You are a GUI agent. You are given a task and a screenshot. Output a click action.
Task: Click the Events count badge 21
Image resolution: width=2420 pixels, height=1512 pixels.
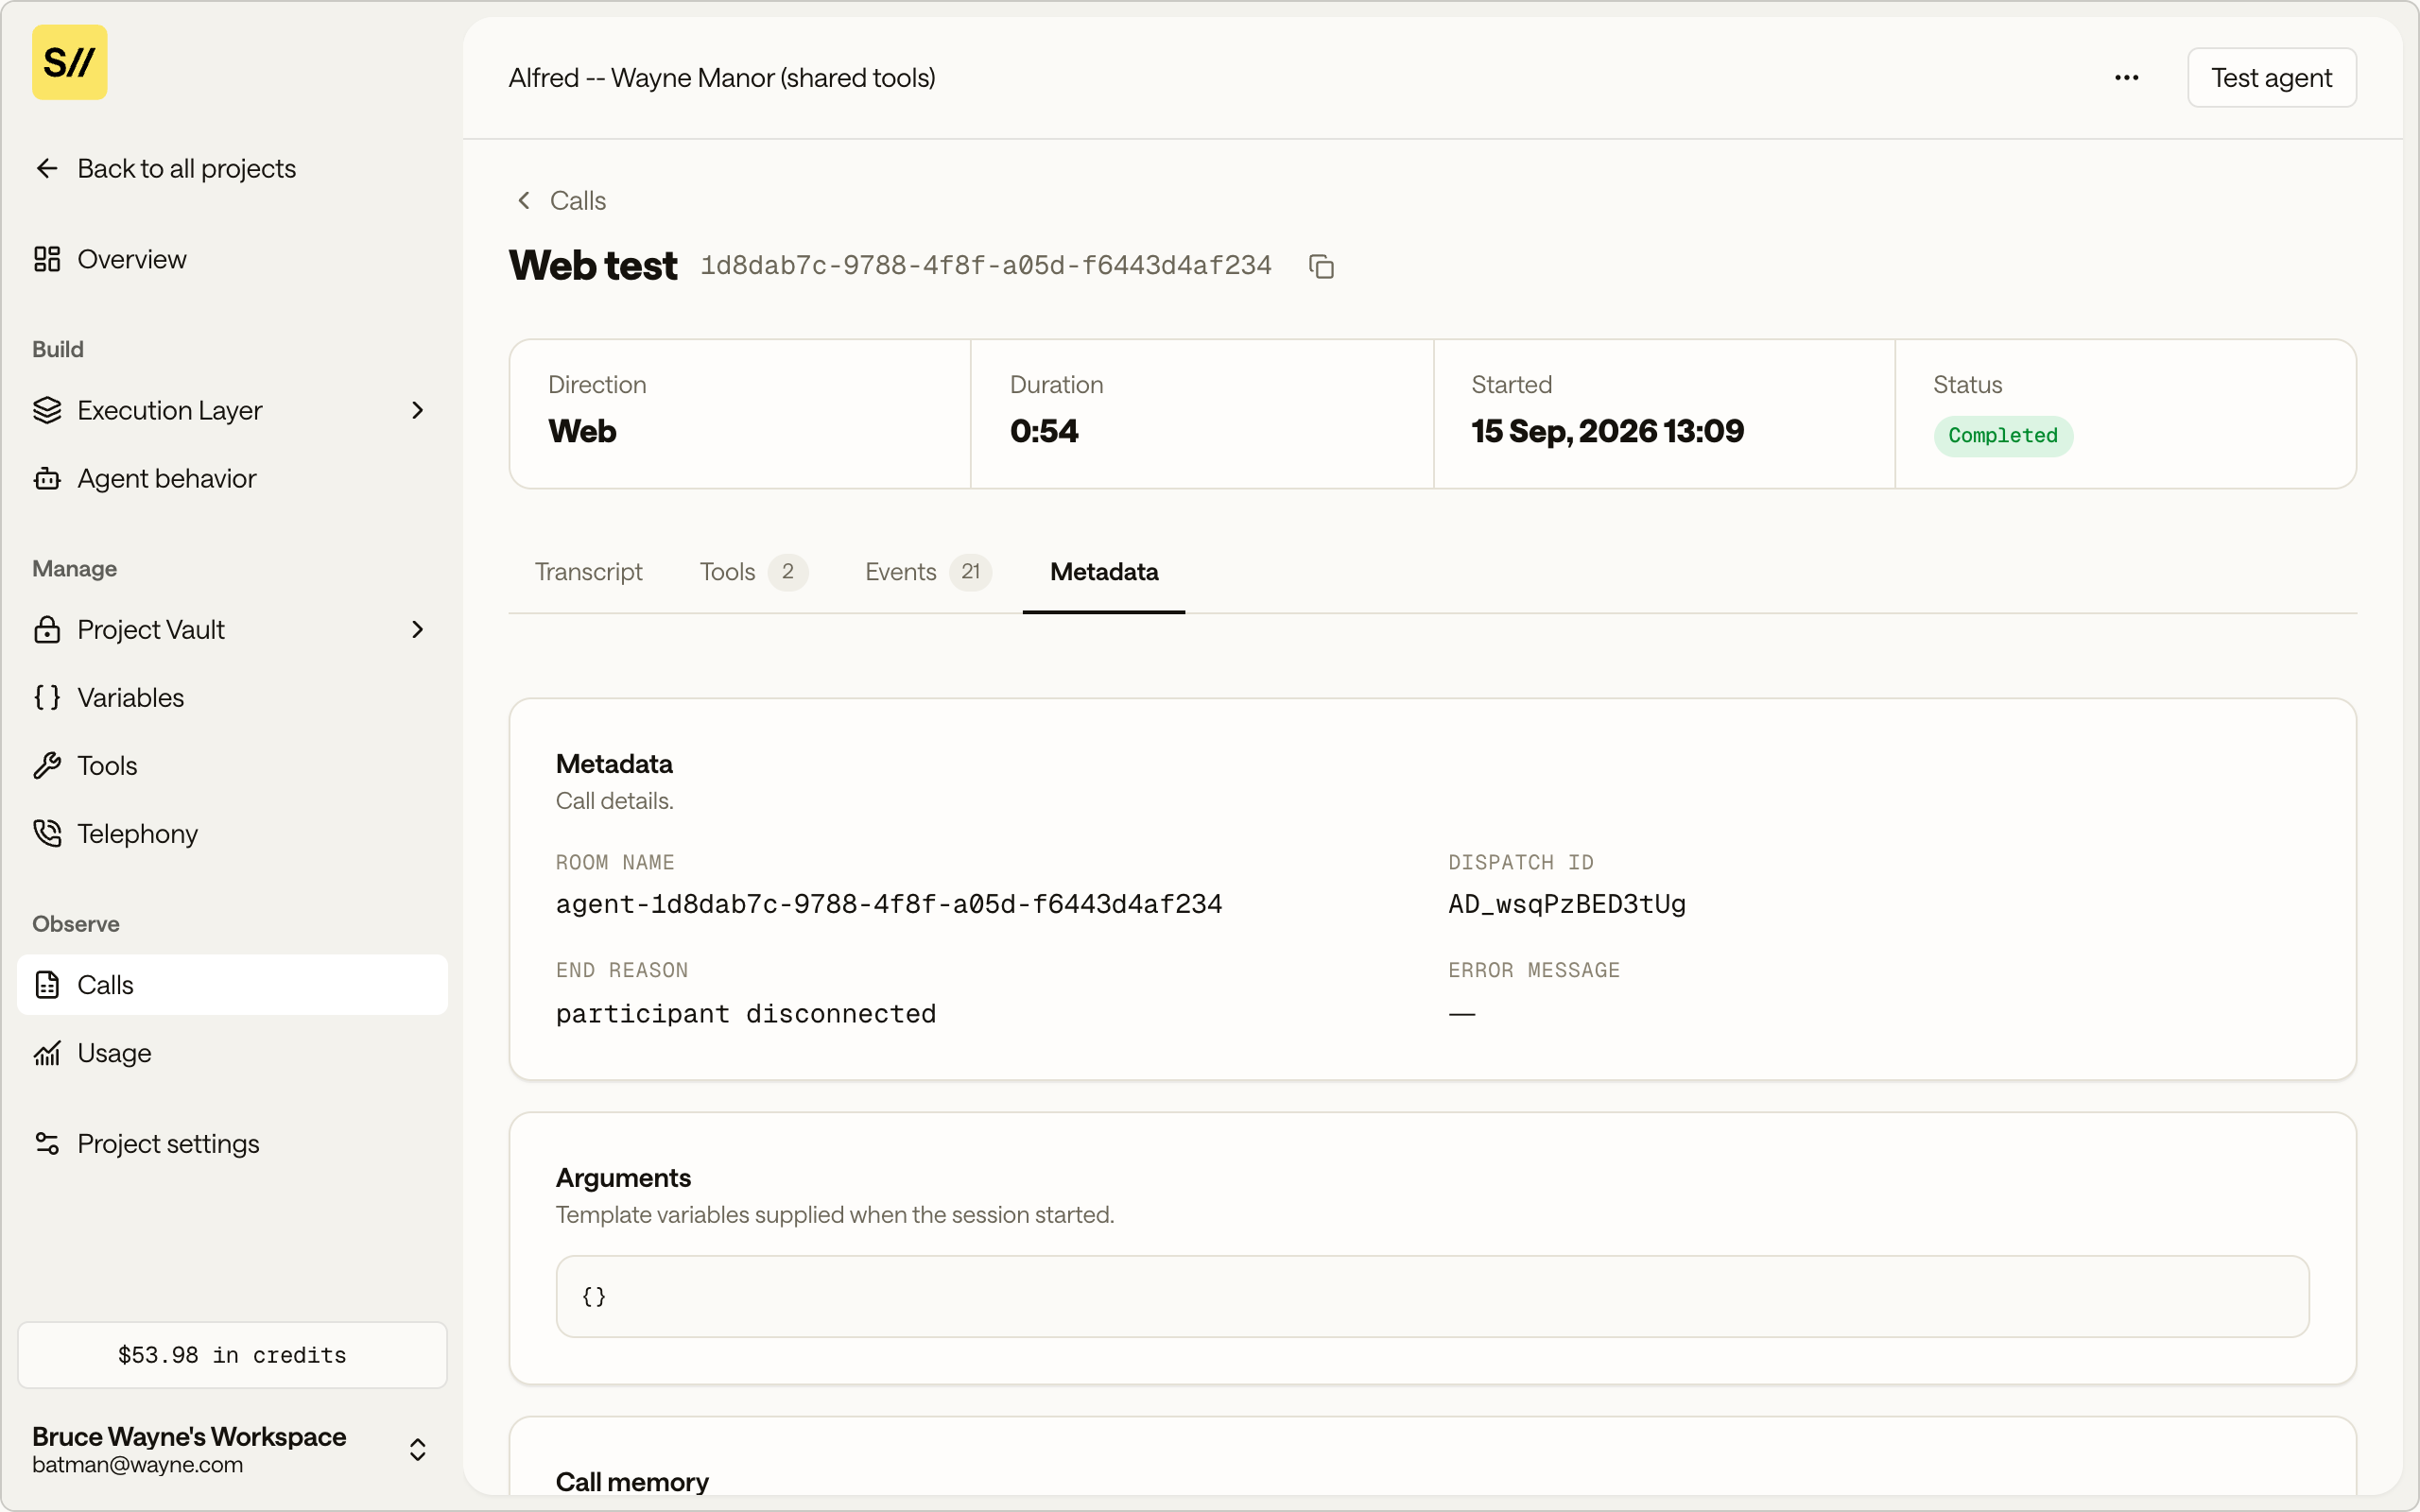pos(970,571)
